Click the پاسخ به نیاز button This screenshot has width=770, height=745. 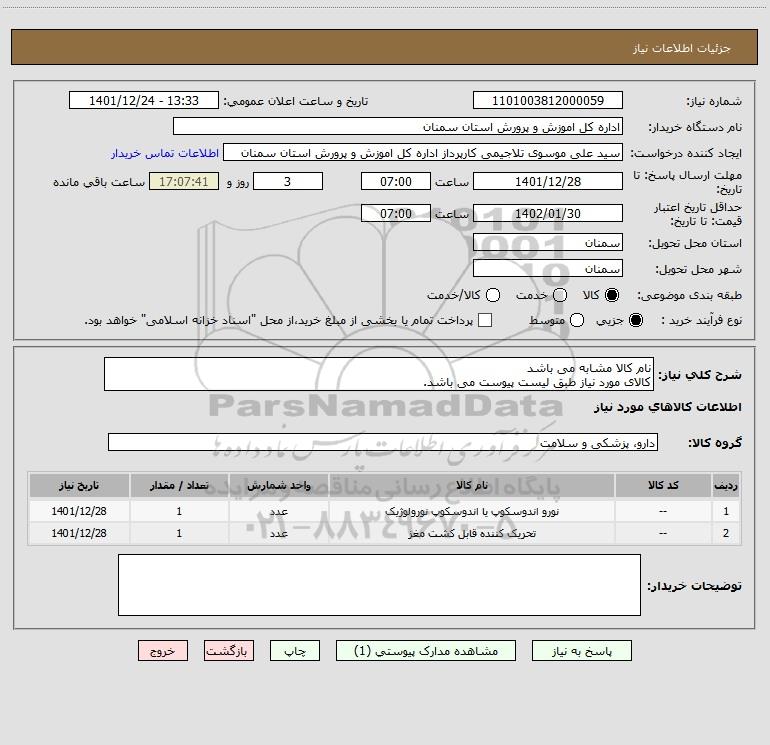coord(582,651)
